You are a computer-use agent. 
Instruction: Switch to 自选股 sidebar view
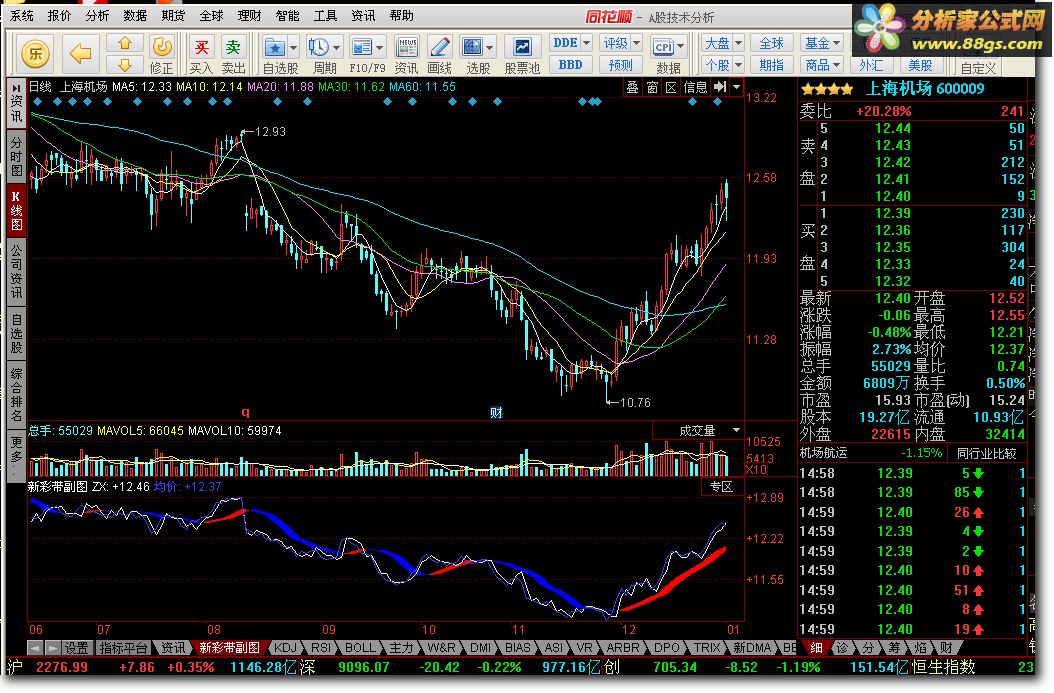click(16, 333)
